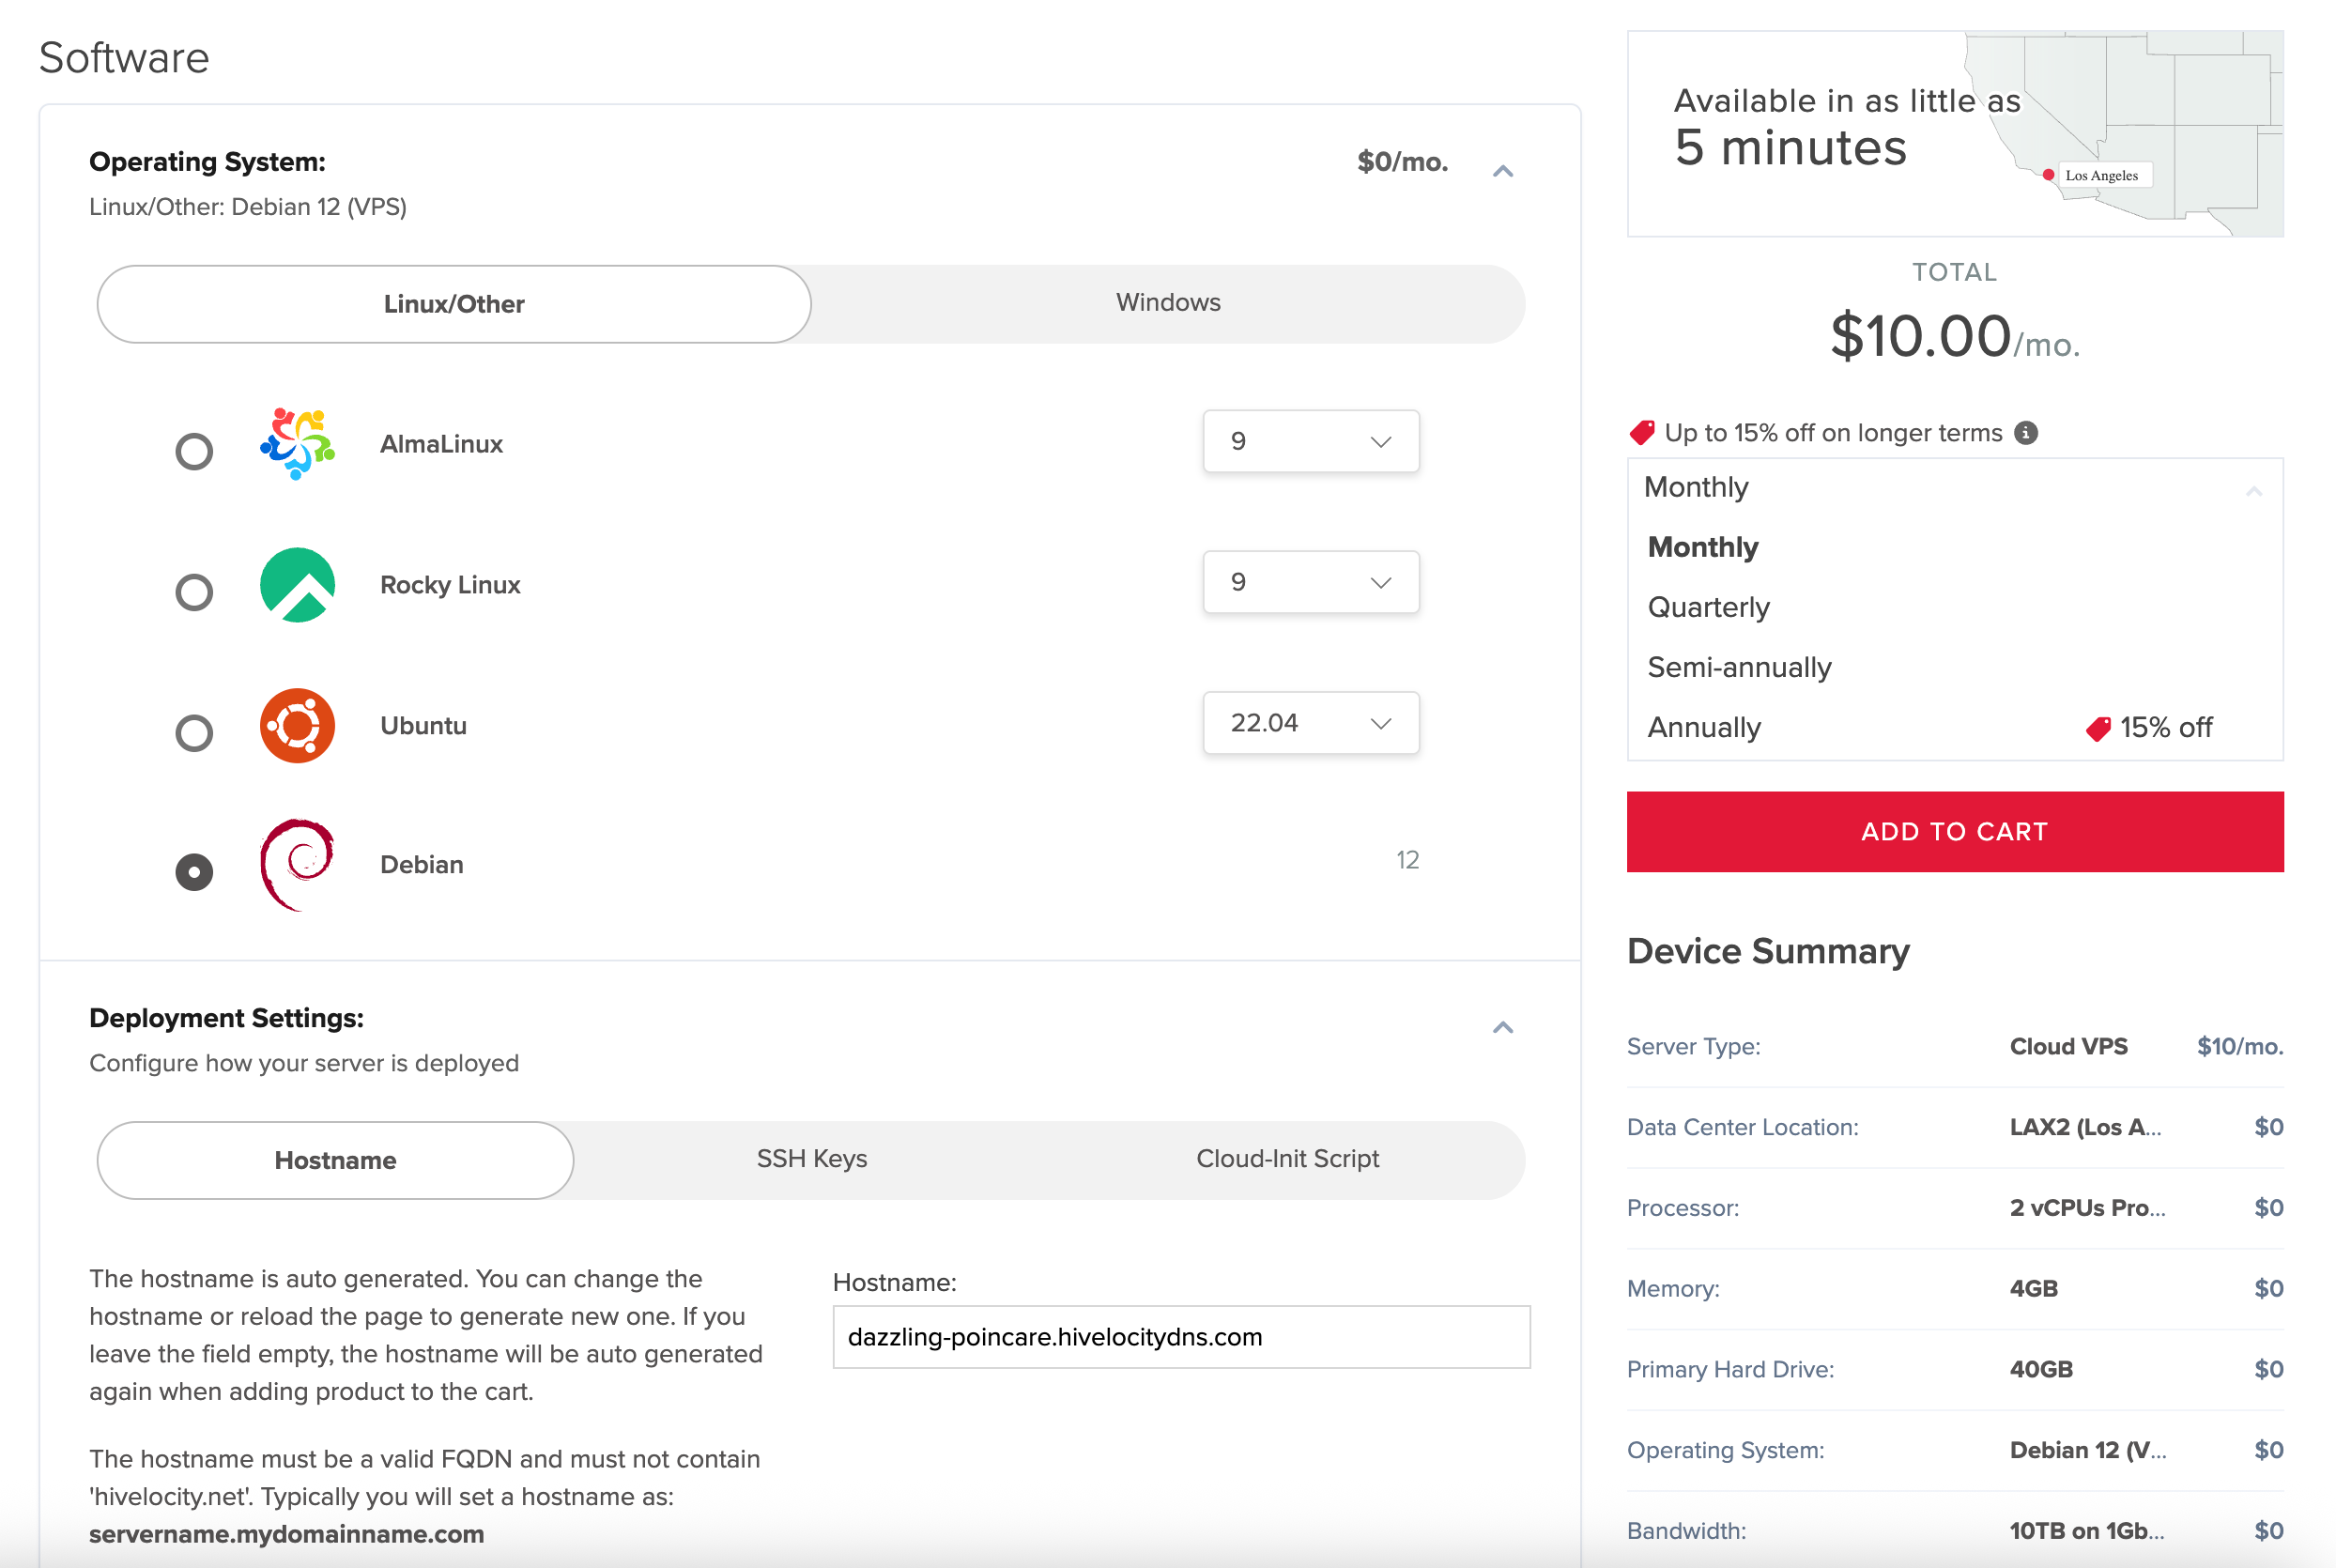
Task: Click the $10.00/mo. total price
Action: pyautogui.click(x=1954, y=337)
